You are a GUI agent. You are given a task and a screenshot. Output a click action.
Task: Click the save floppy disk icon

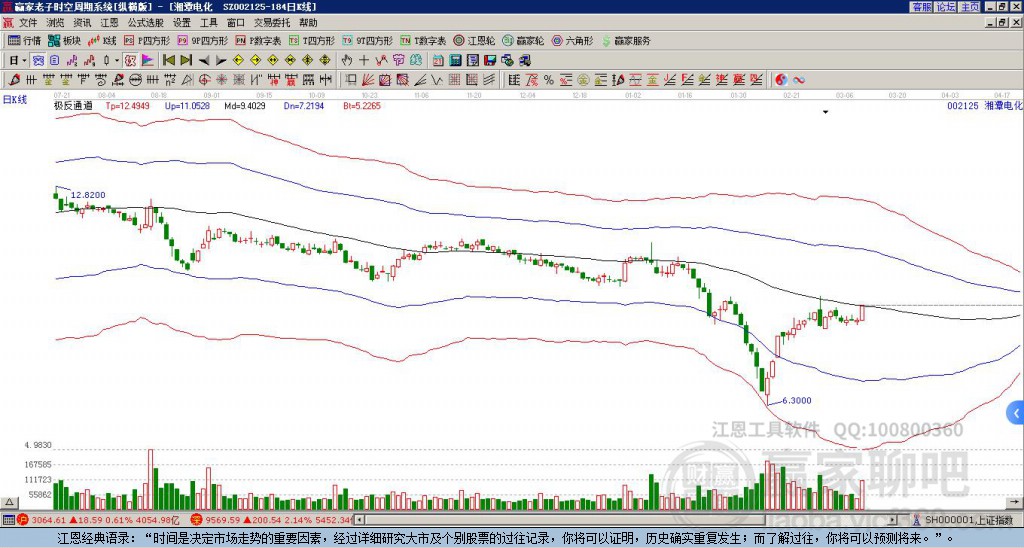(490, 61)
